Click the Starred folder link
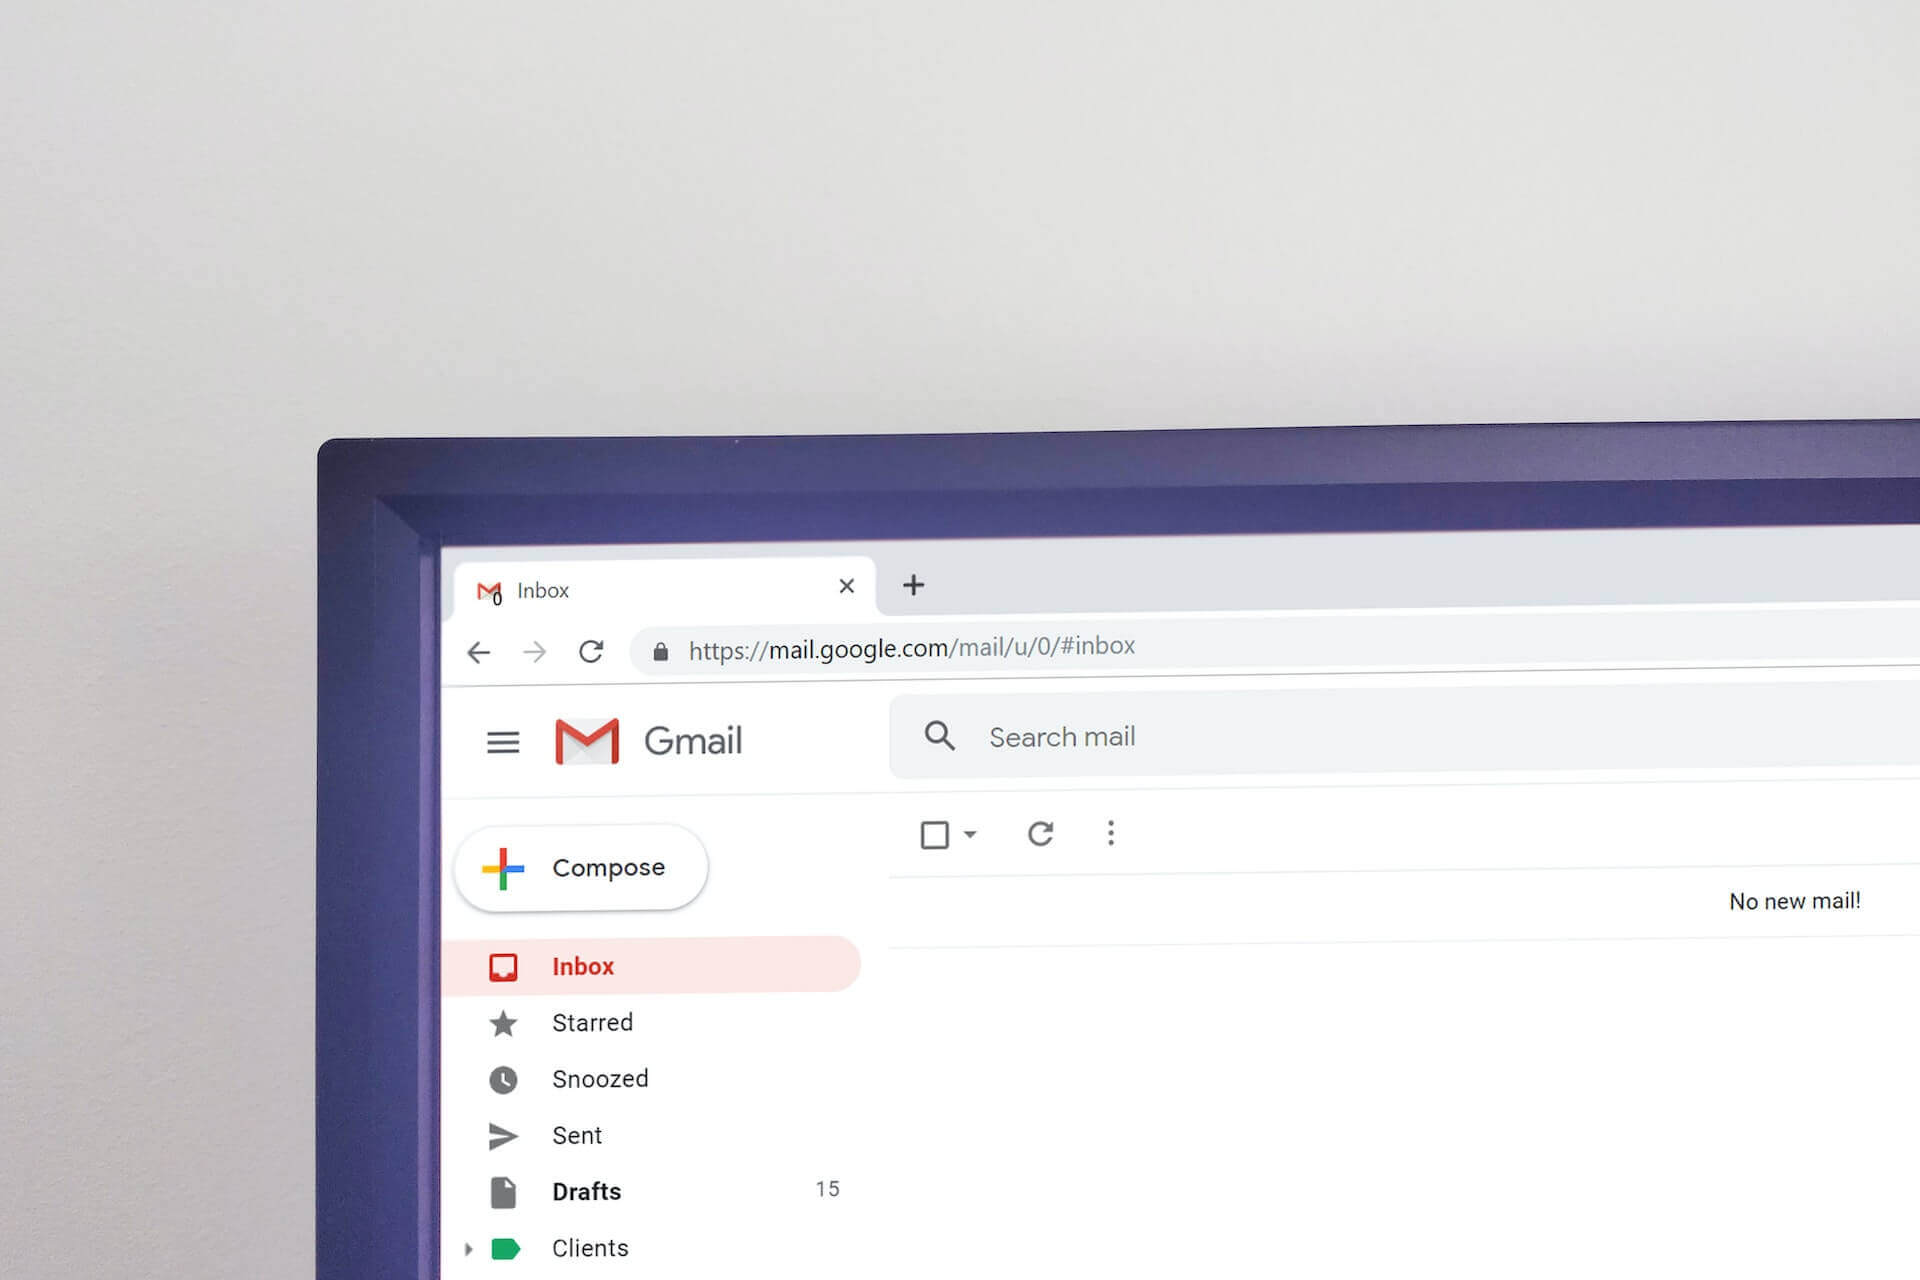 (593, 1021)
